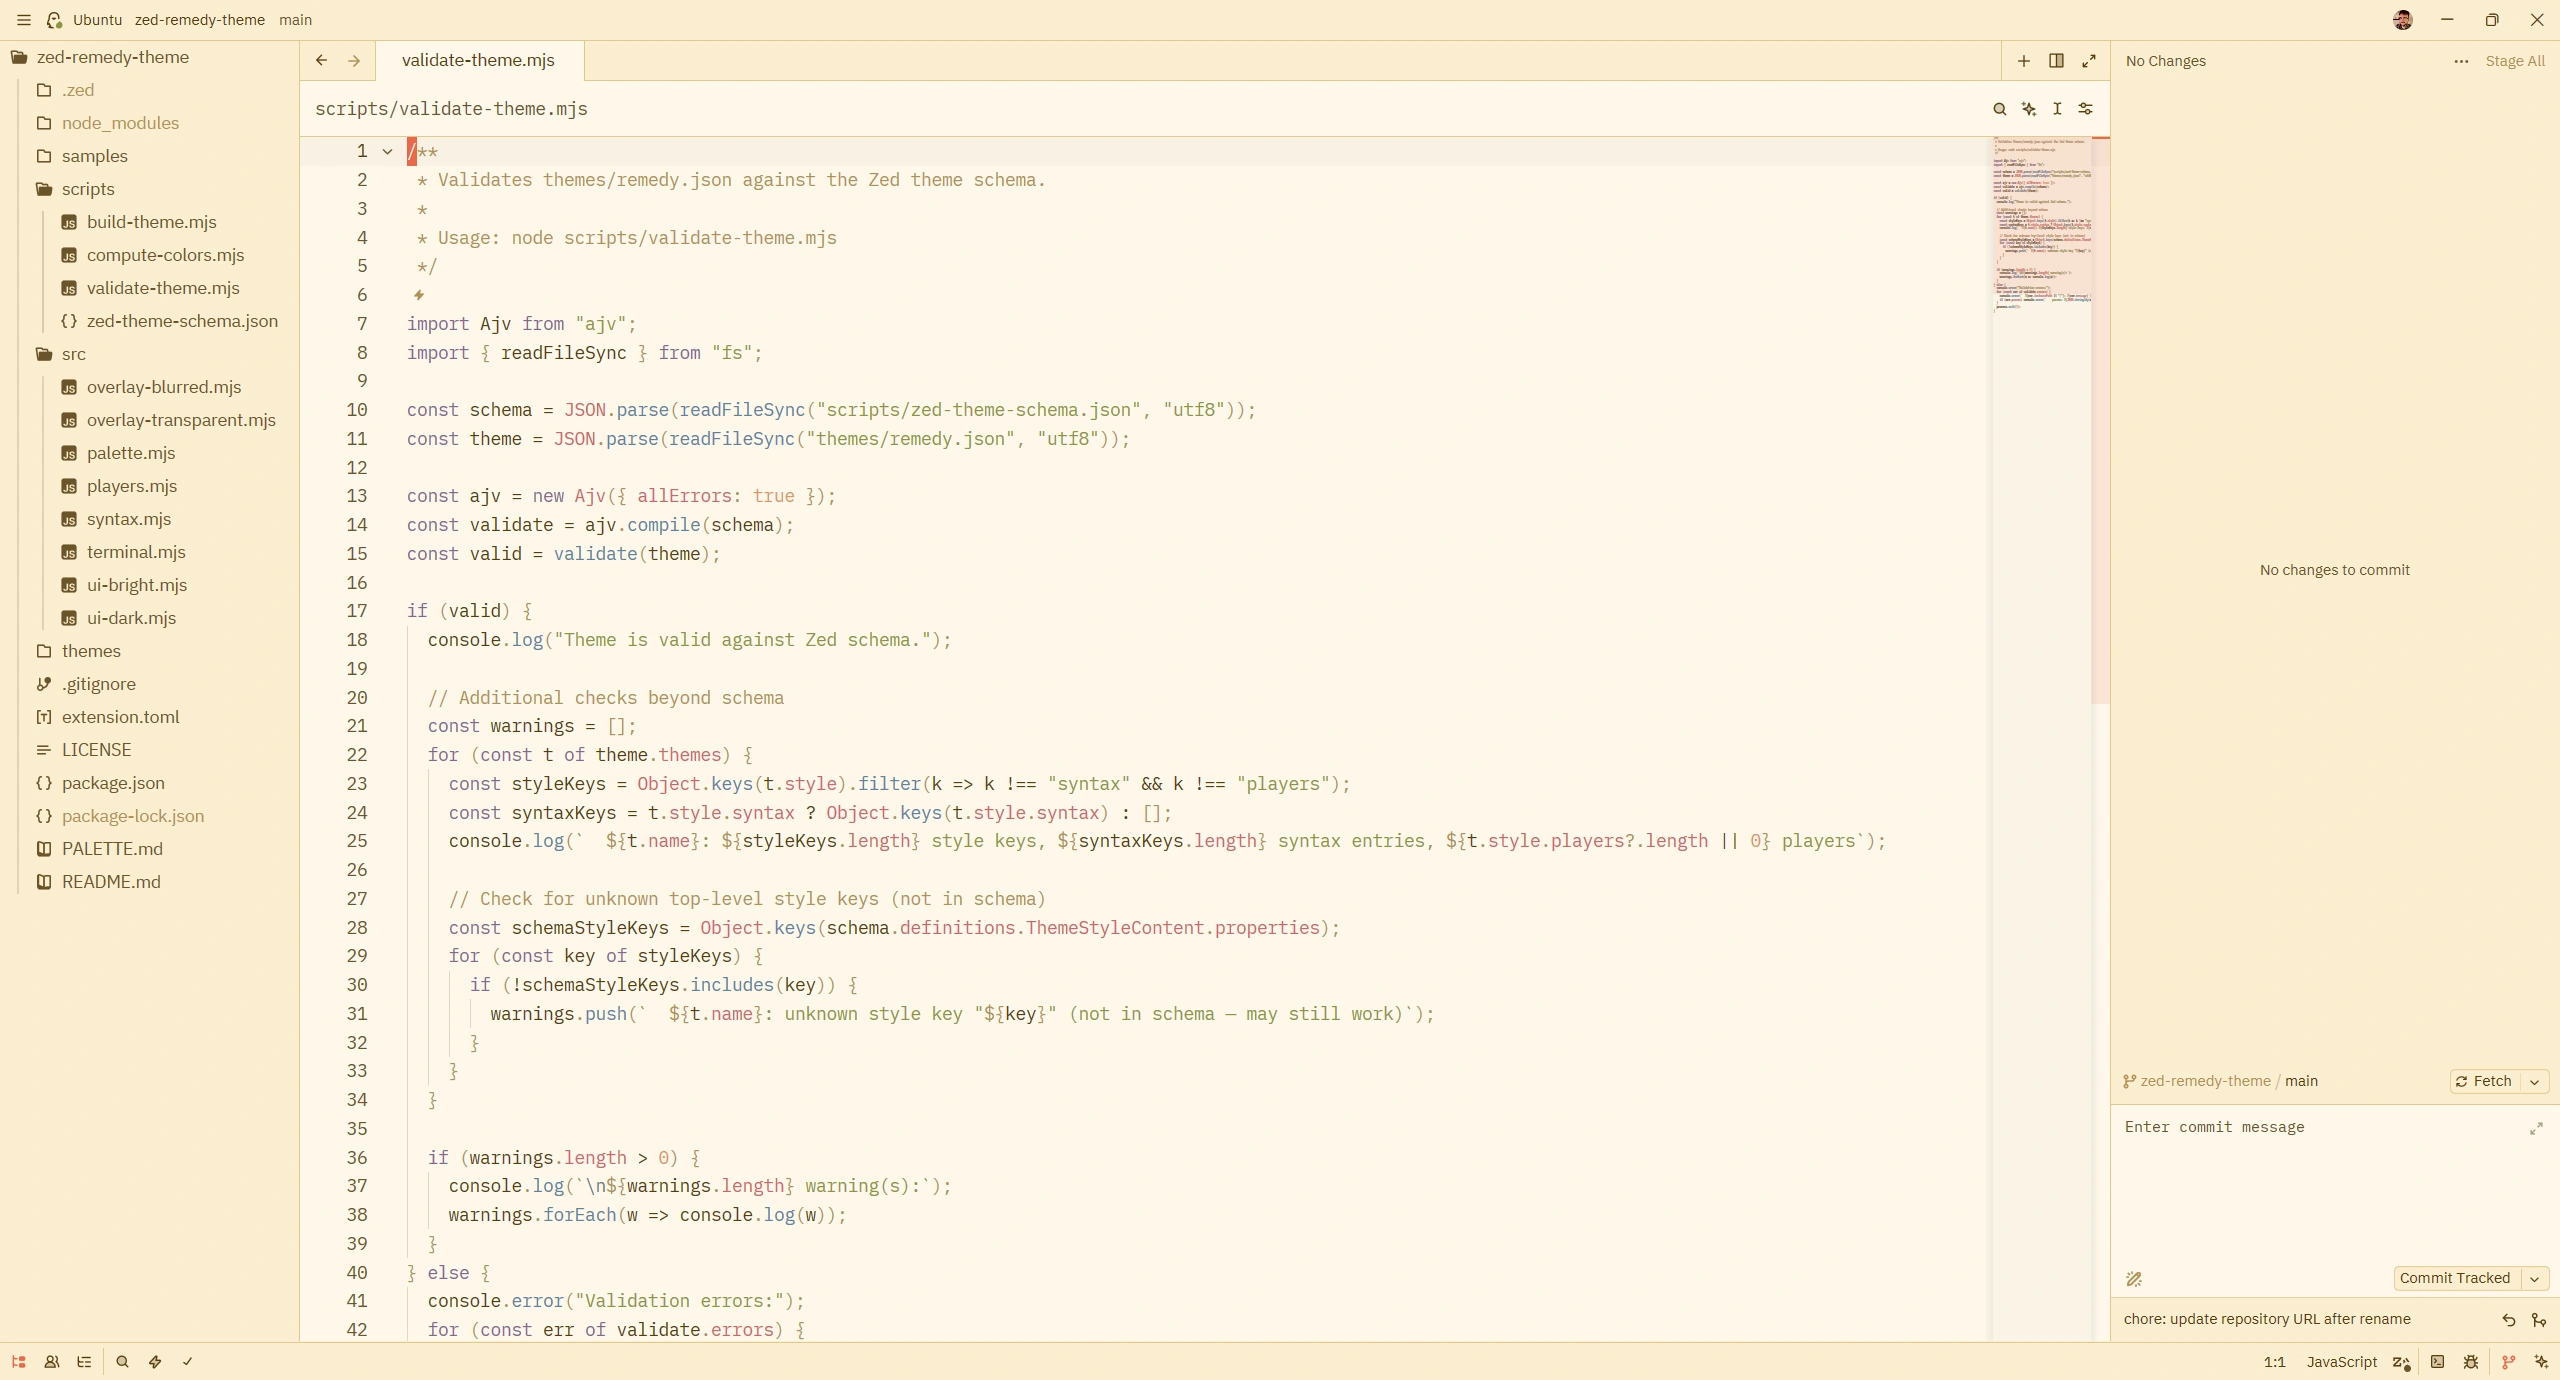Image resolution: width=2560 pixels, height=1380 pixels.
Task: Open the debugger panel bug icon
Action: tap(2471, 1361)
